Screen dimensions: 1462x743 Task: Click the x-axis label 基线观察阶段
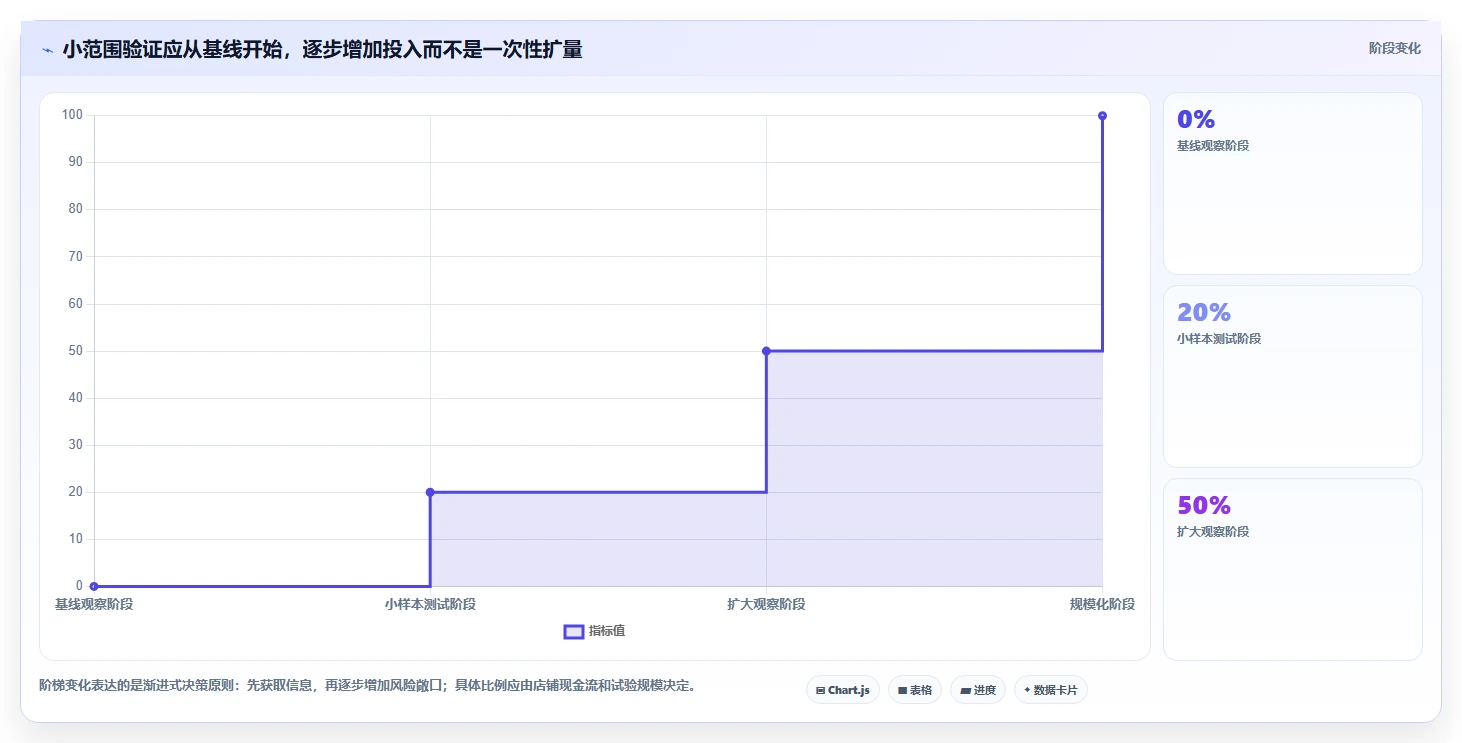click(94, 604)
